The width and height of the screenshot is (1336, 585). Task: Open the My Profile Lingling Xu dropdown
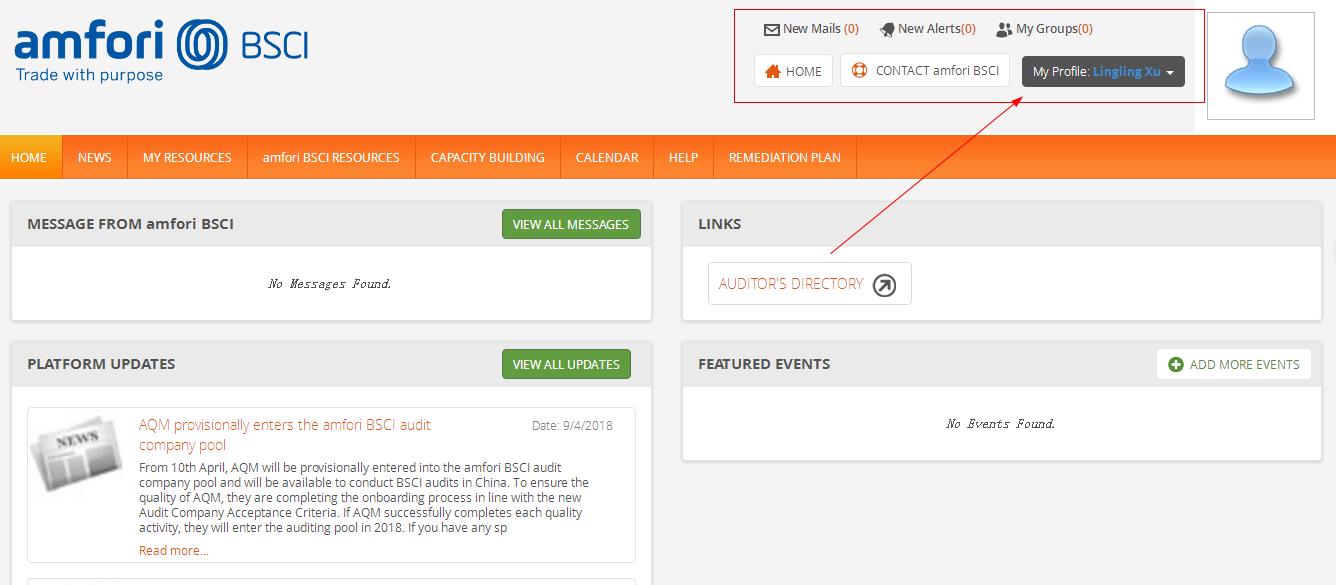pyautogui.click(x=1103, y=72)
